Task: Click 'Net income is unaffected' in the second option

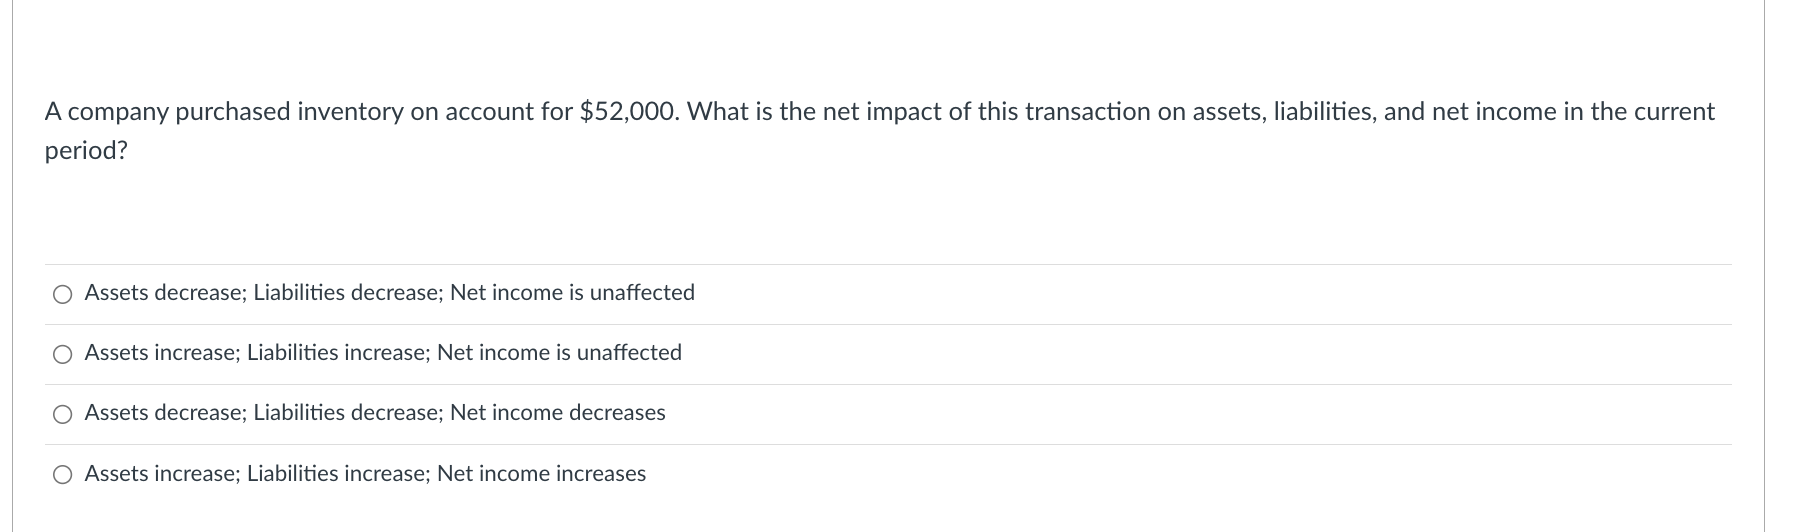Action: pyautogui.click(x=560, y=353)
